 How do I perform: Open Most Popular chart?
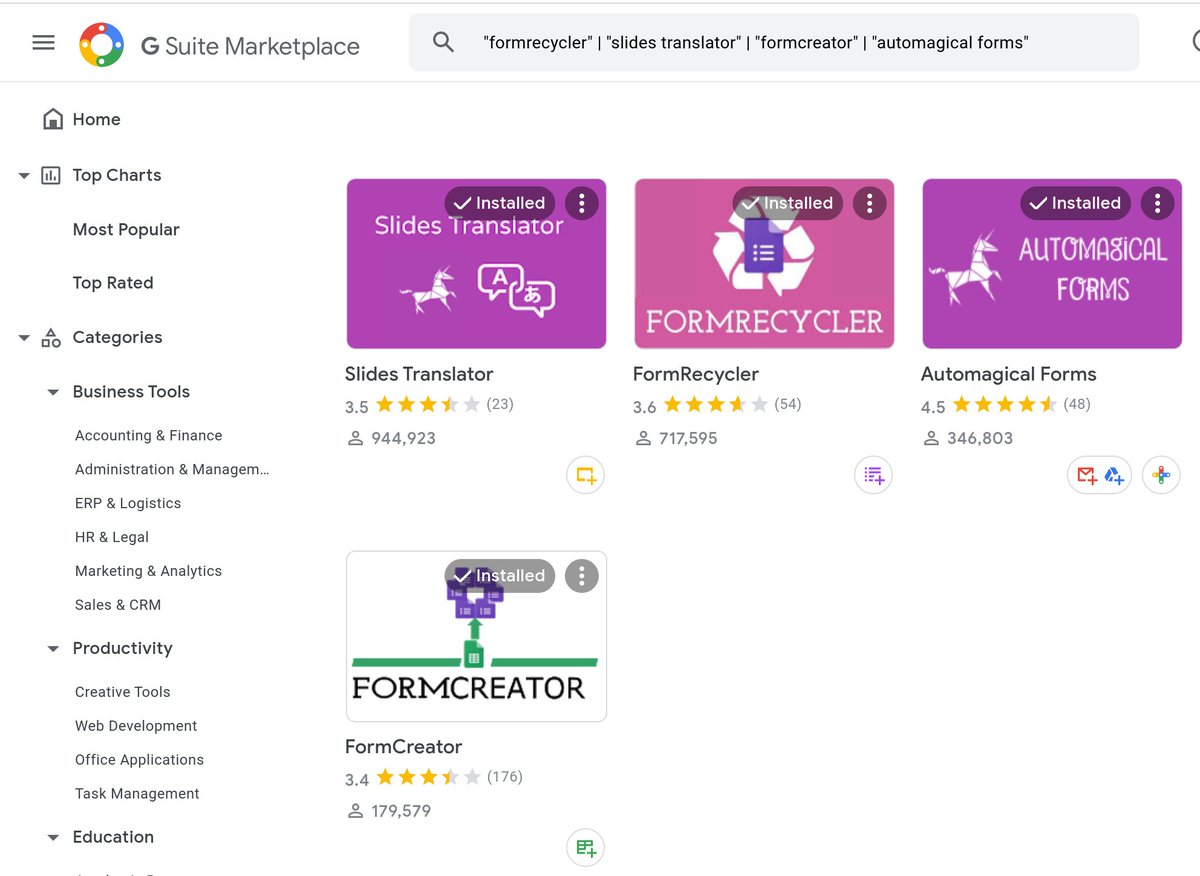(126, 229)
